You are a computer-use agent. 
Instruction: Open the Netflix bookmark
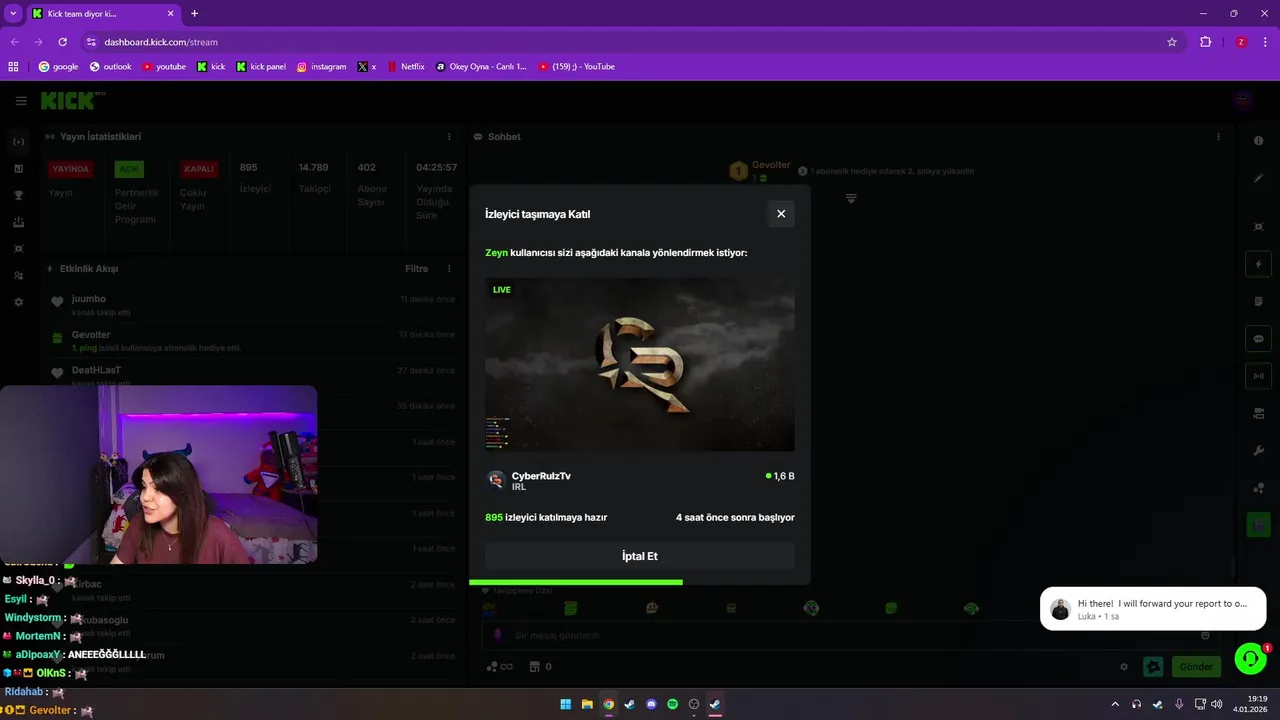(406, 67)
